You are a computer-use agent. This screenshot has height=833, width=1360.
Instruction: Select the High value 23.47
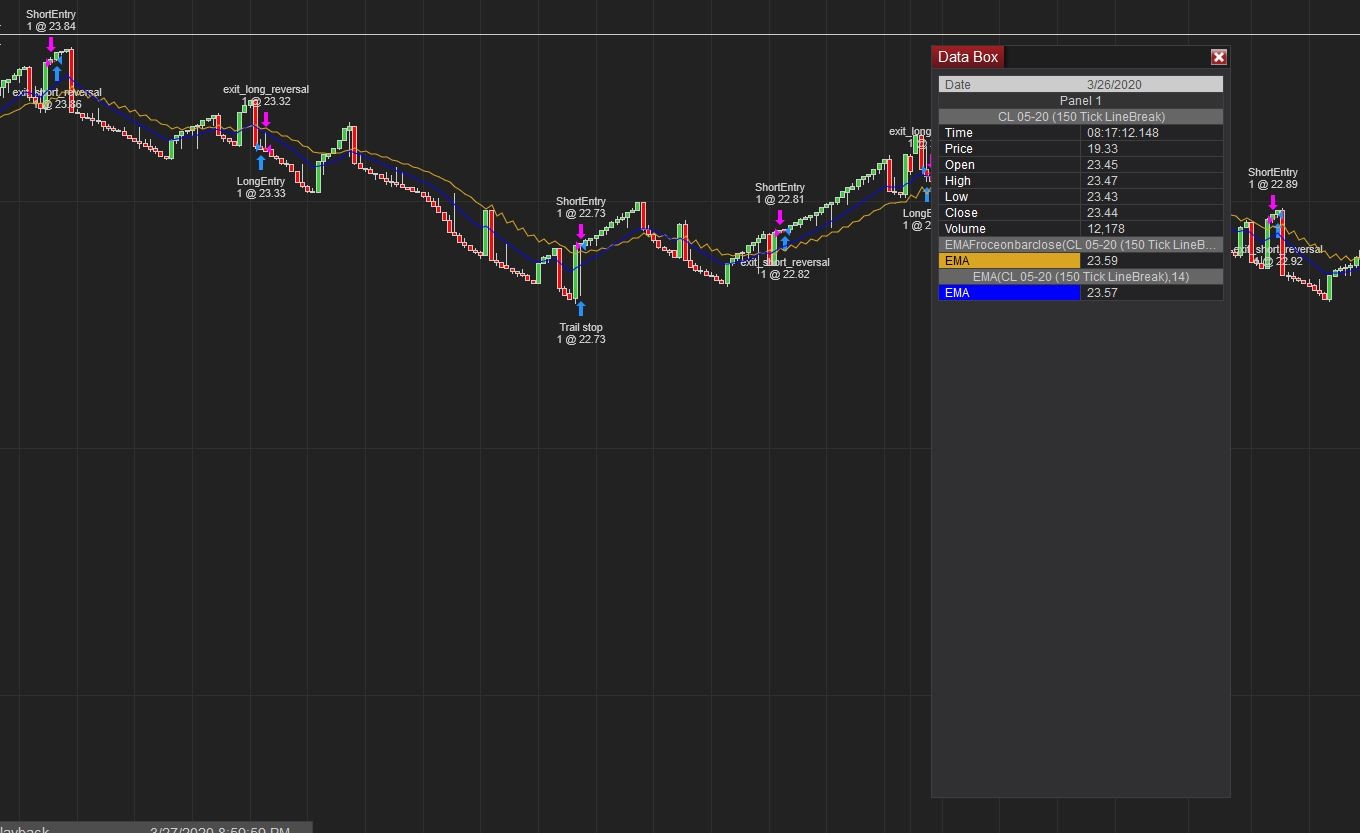(1102, 181)
